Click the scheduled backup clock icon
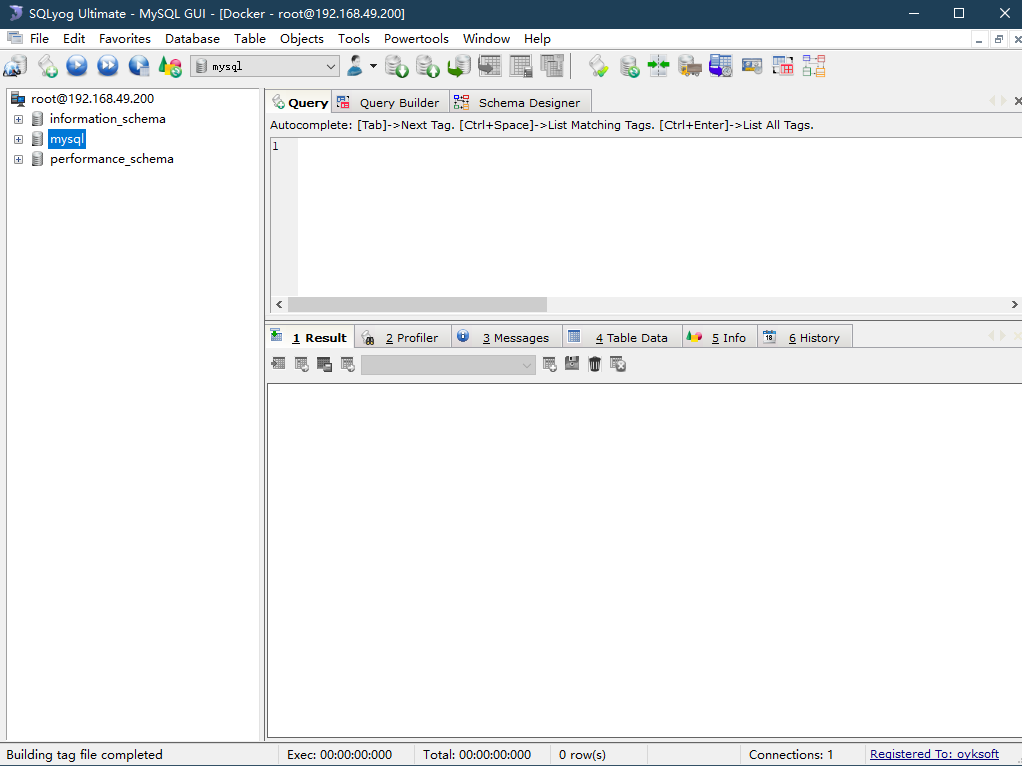Screen dimensions: 1022x766 [721, 66]
